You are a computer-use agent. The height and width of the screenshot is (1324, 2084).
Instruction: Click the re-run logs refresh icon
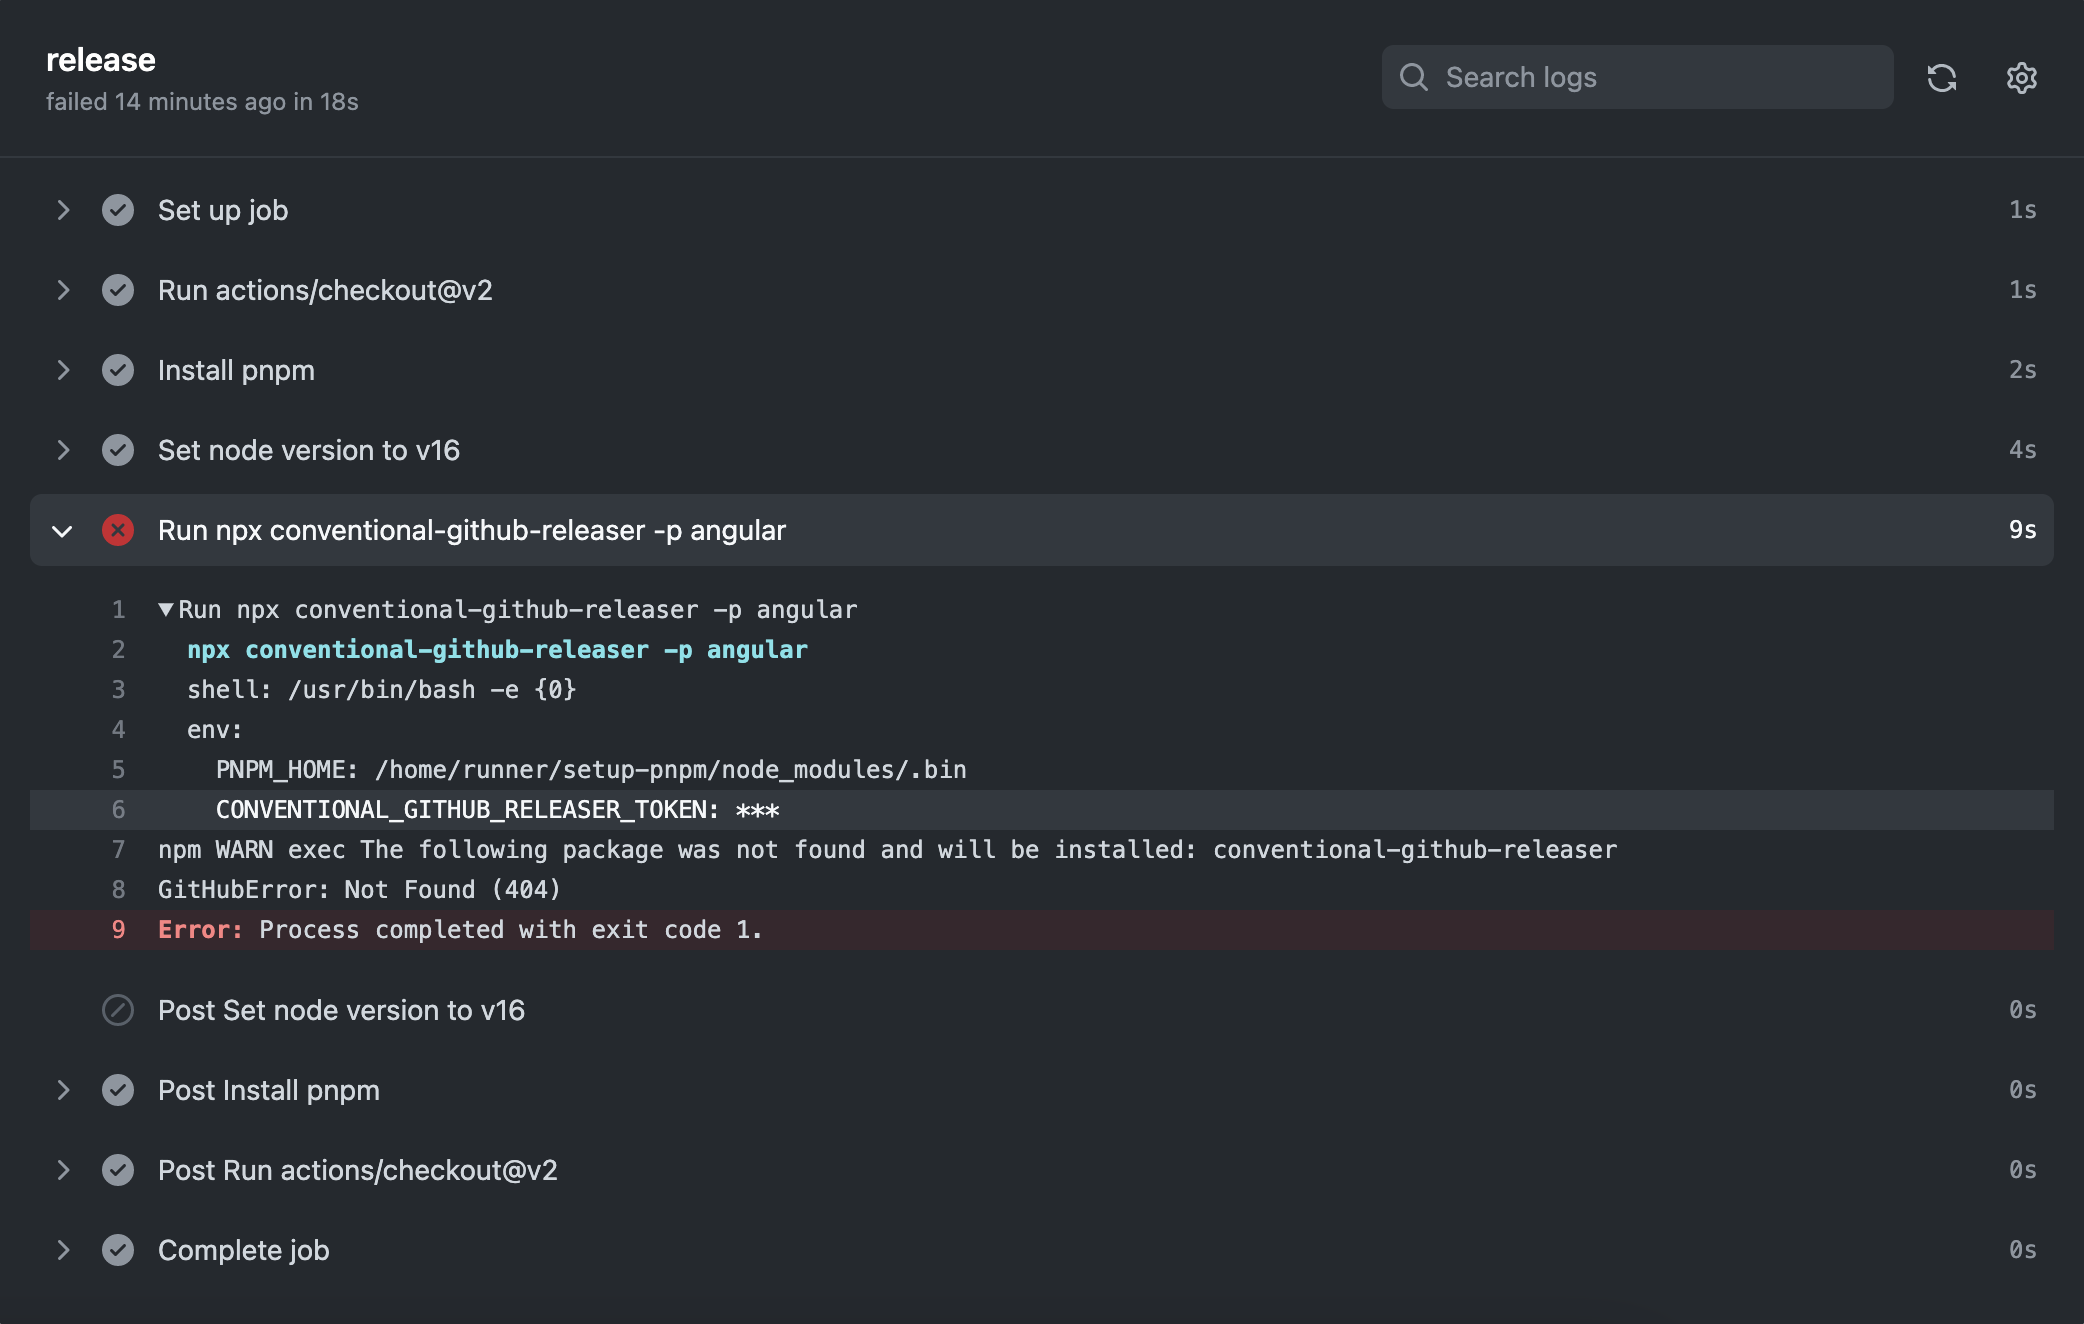tap(1943, 77)
